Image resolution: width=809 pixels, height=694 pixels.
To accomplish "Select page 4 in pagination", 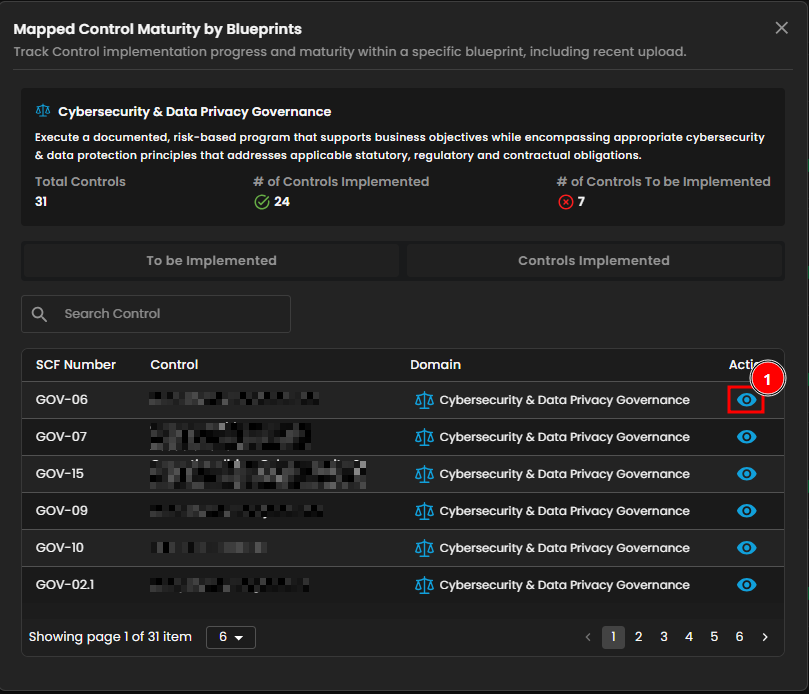I will pyautogui.click(x=689, y=637).
